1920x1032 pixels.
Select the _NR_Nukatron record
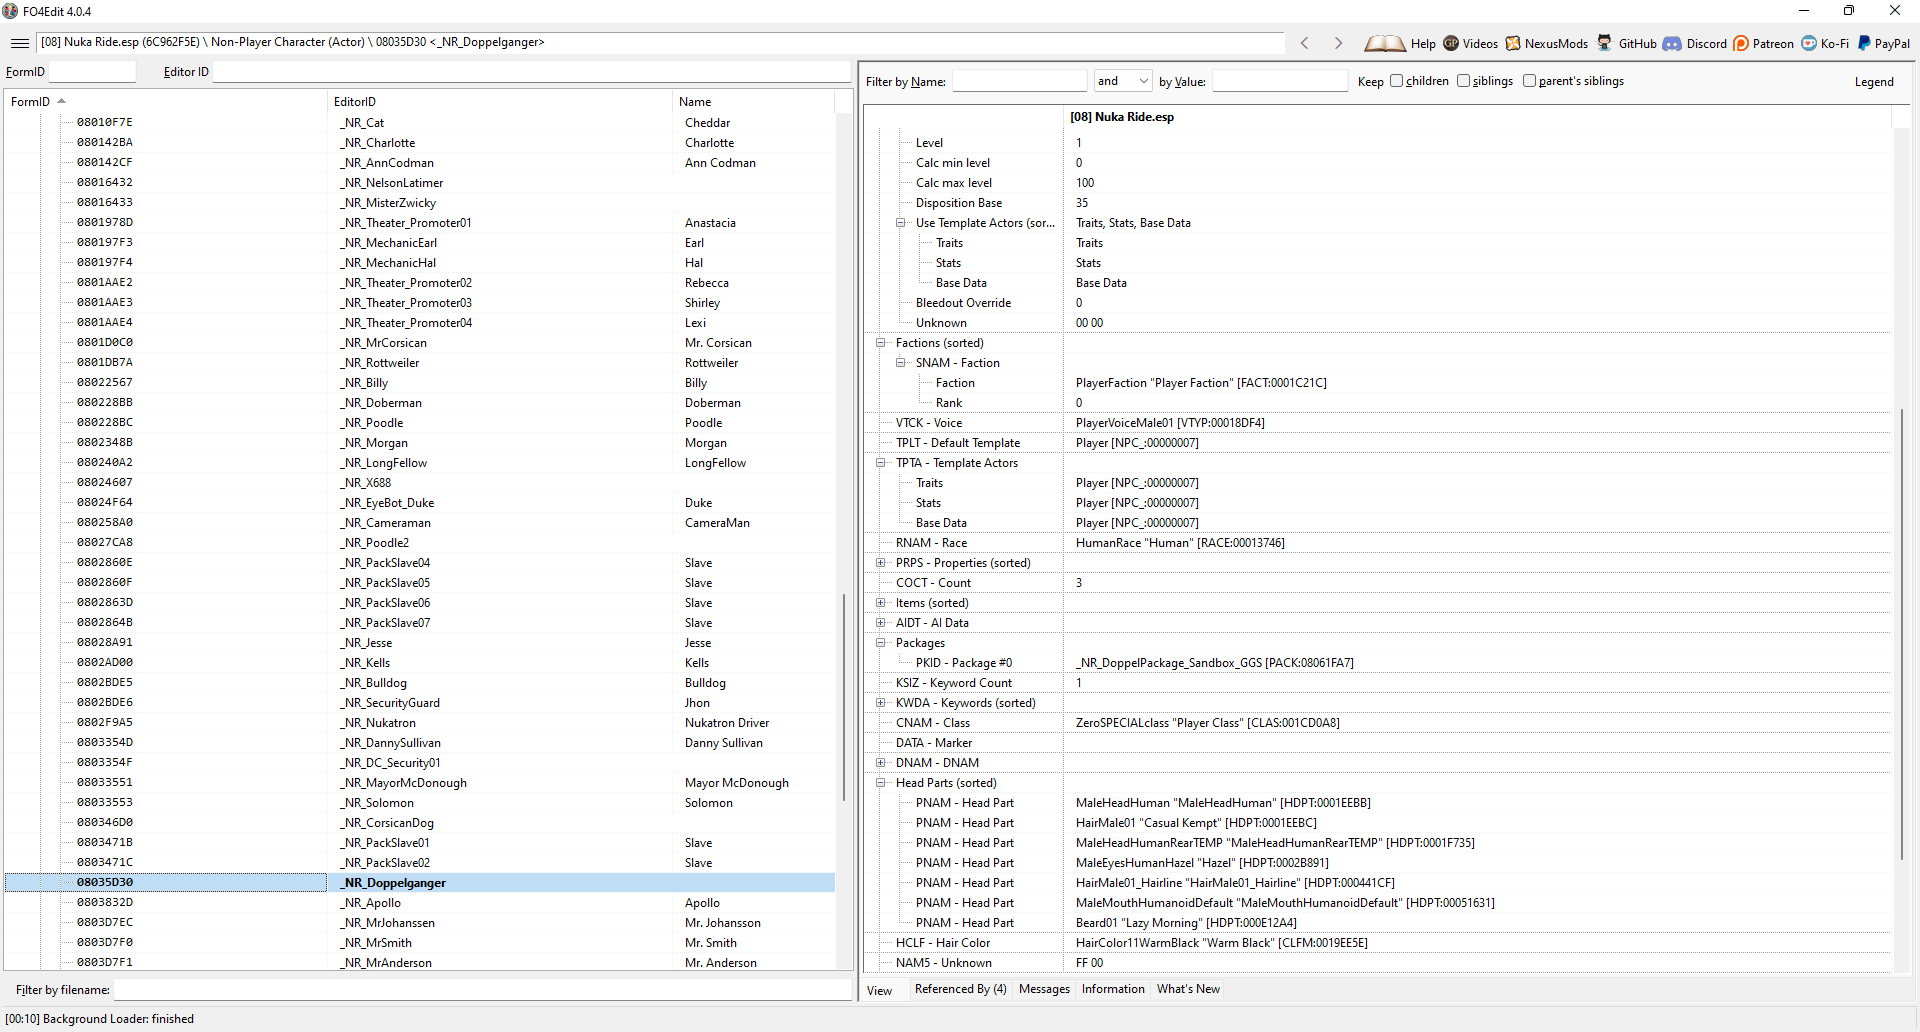coord(420,723)
